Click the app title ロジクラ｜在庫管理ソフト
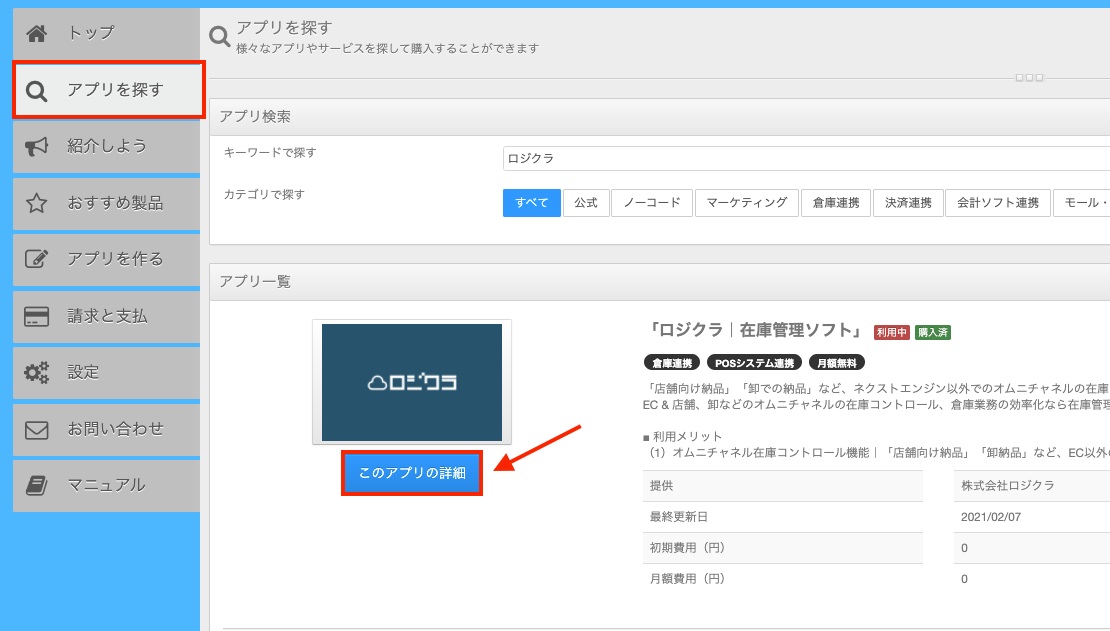This screenshot has width=1110, height=631. pos(756,331)
